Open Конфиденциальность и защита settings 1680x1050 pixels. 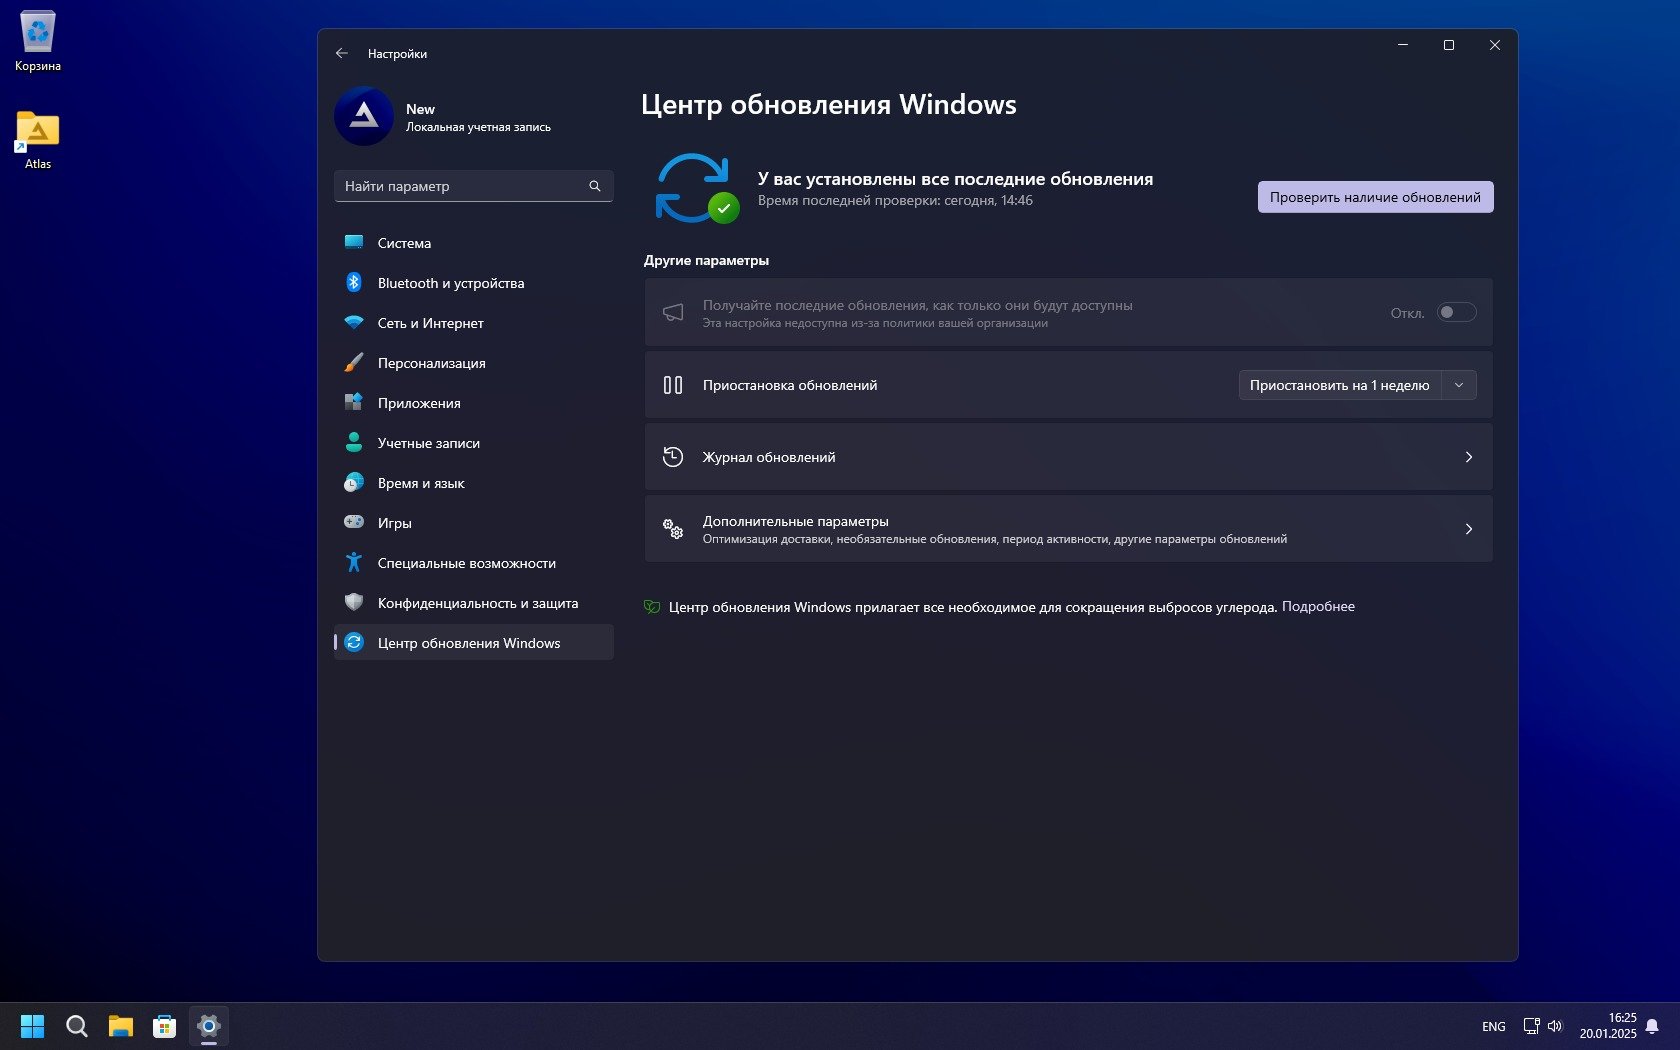point(473,602)
